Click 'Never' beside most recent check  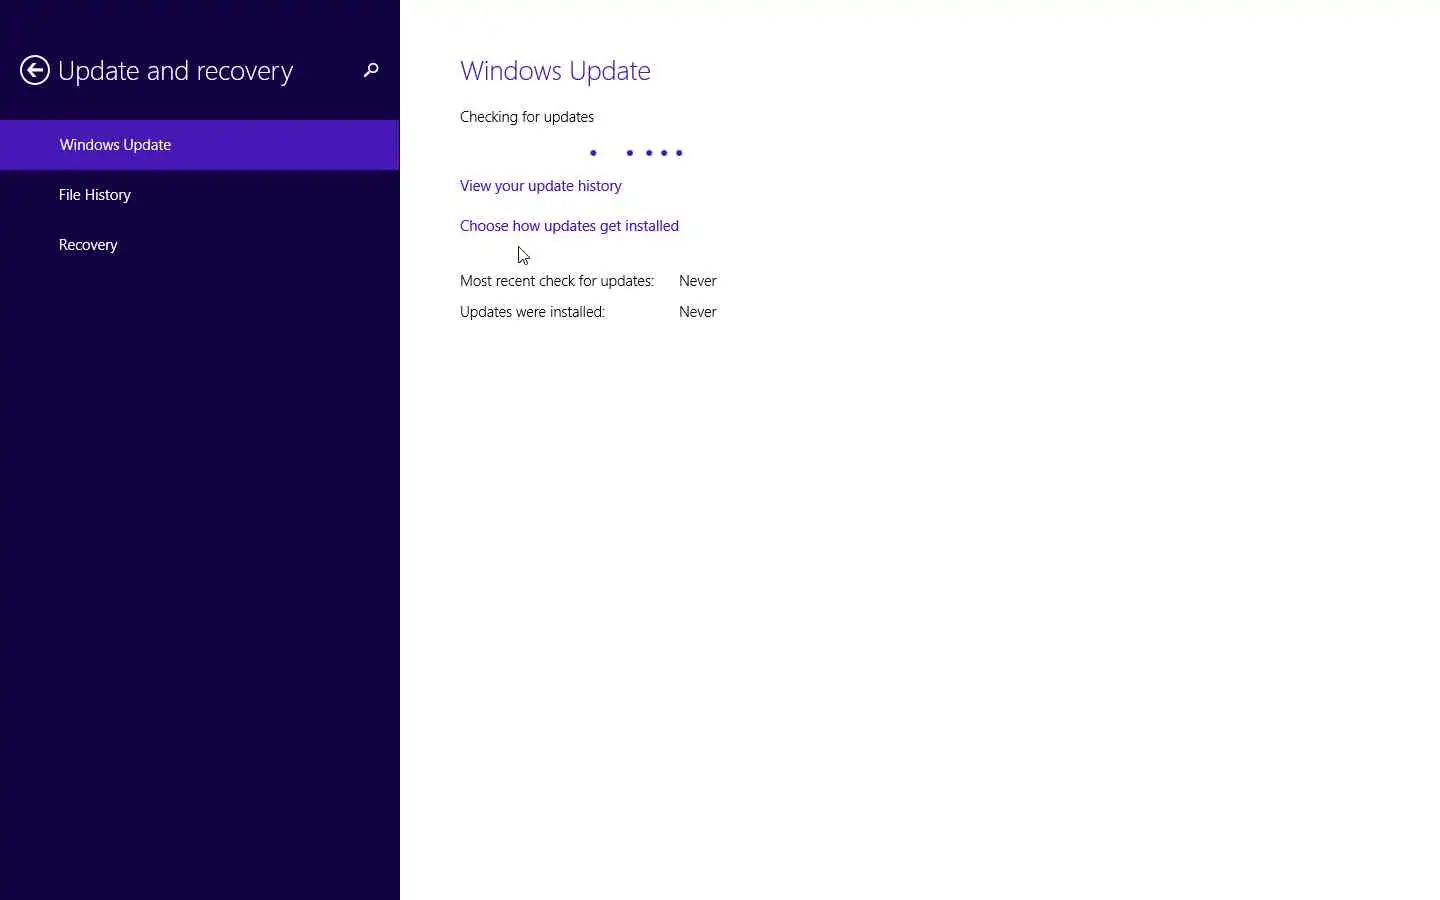click(698, 281)
